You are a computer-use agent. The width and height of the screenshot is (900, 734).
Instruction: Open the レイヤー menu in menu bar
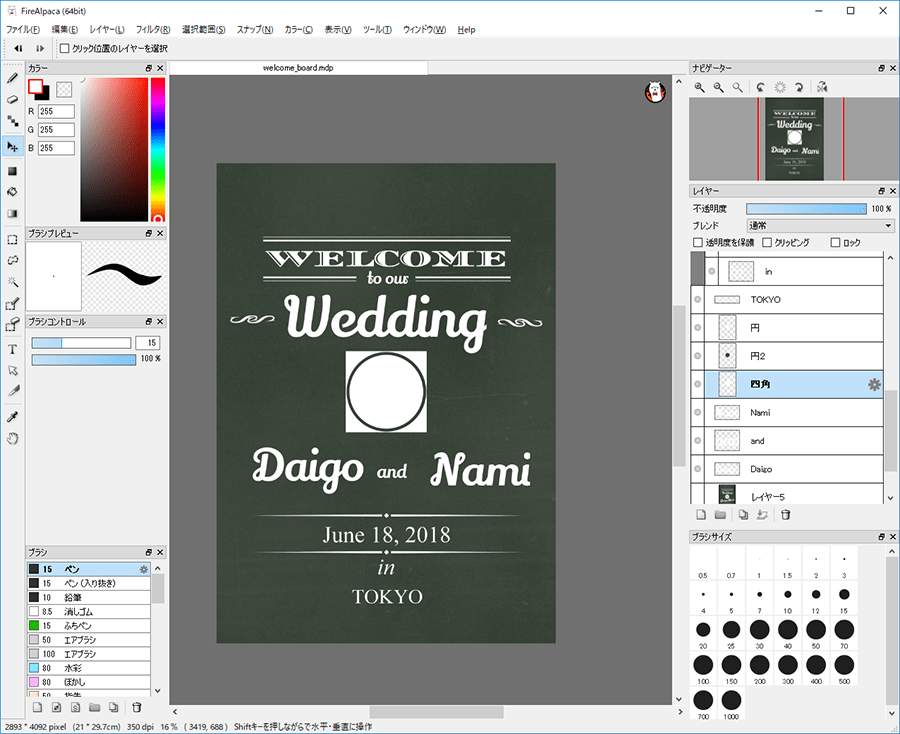(x=107, y=30)
